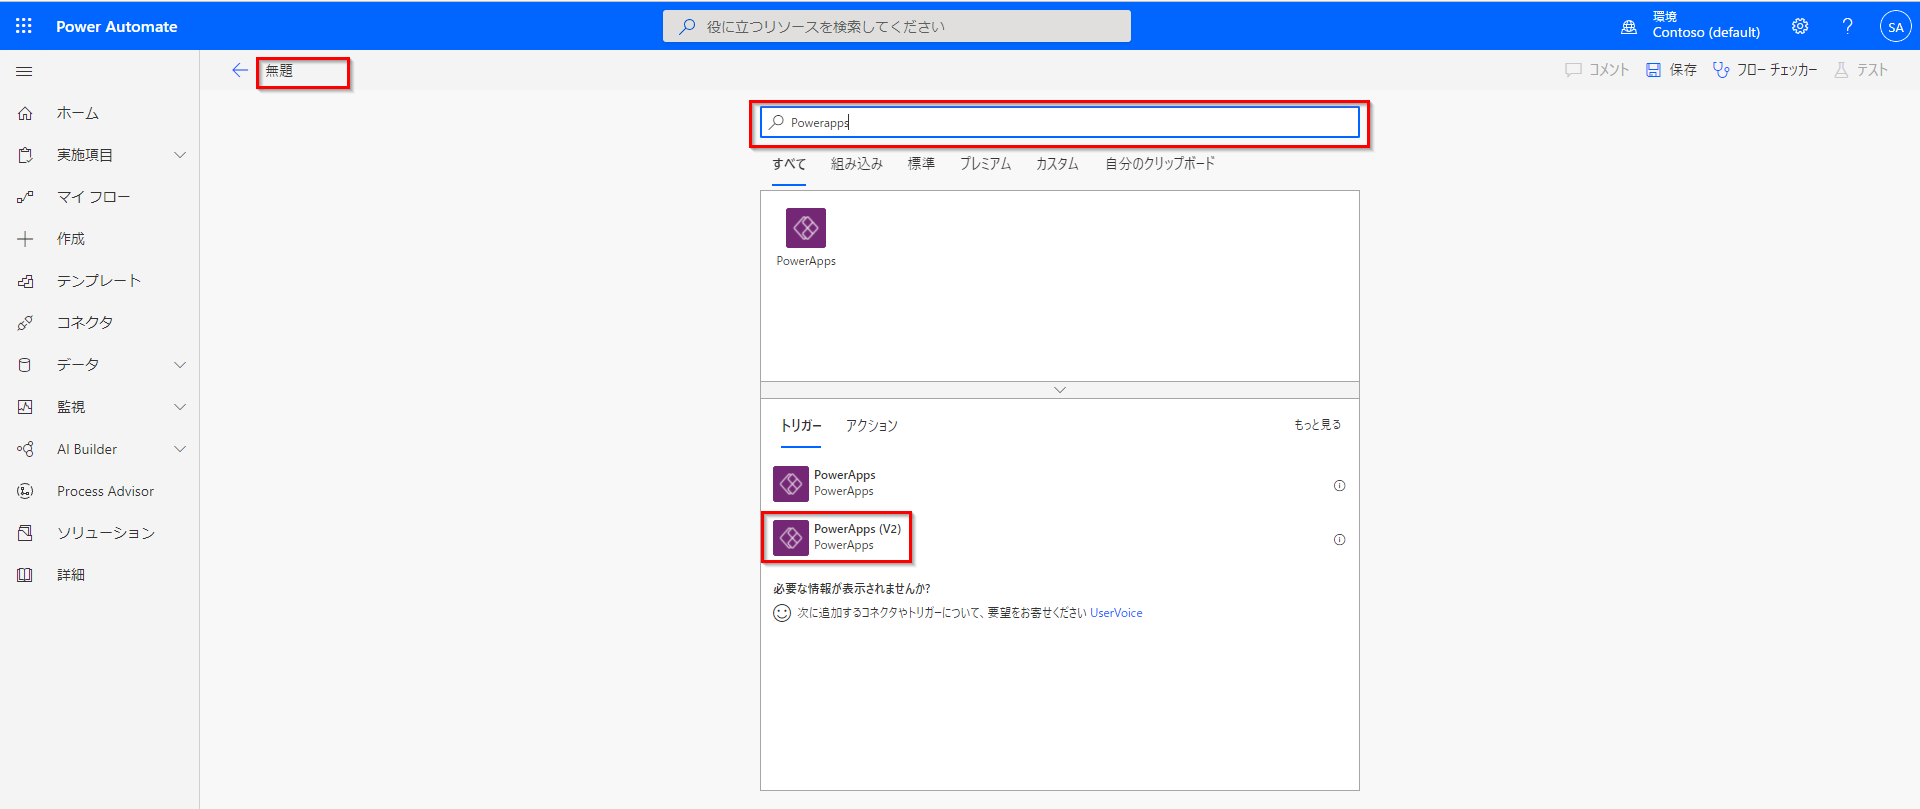Click the smiley feedback icon
1920x809 pixels.
[x=782, y=613]
